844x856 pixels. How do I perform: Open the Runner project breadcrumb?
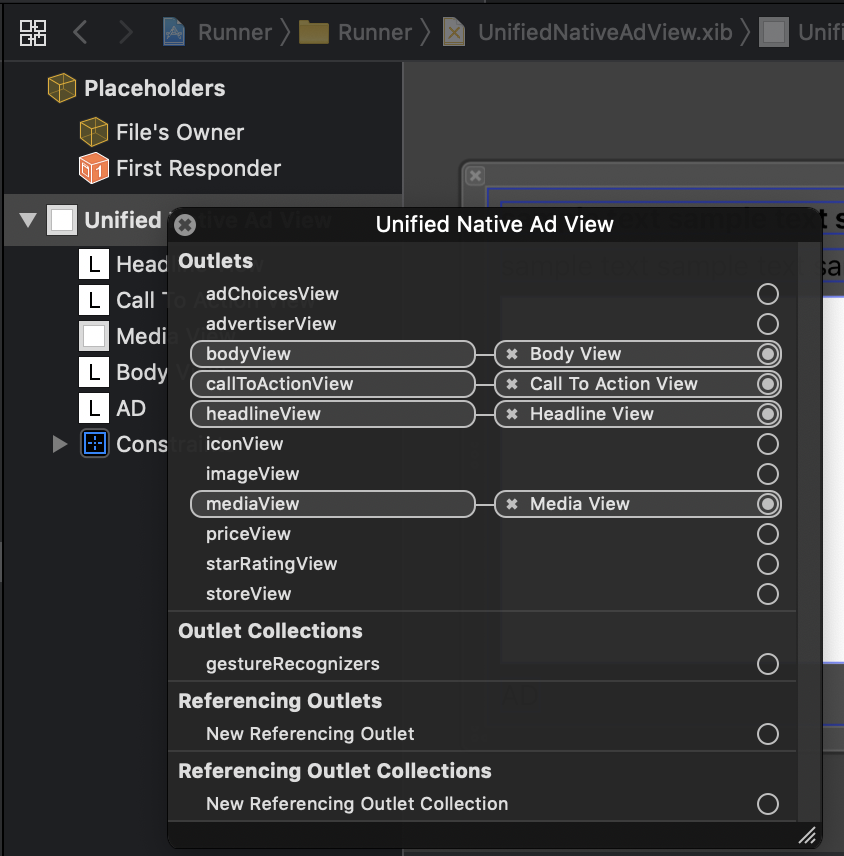click(235, 32)
